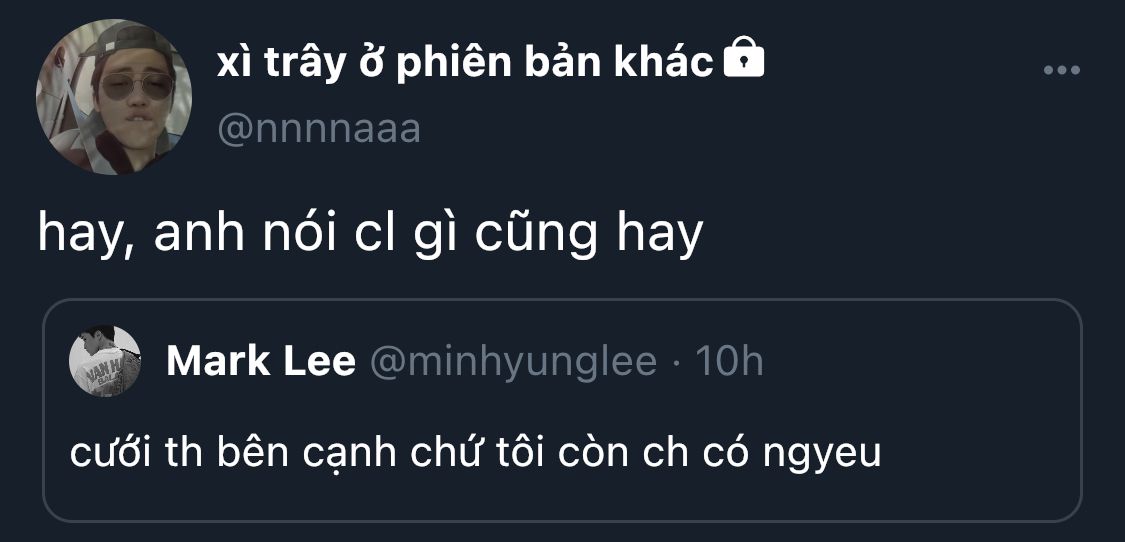Open the @minhyunglee handle link
Viewport: 1125px width, 542px height.
click(x=513, y=362)
